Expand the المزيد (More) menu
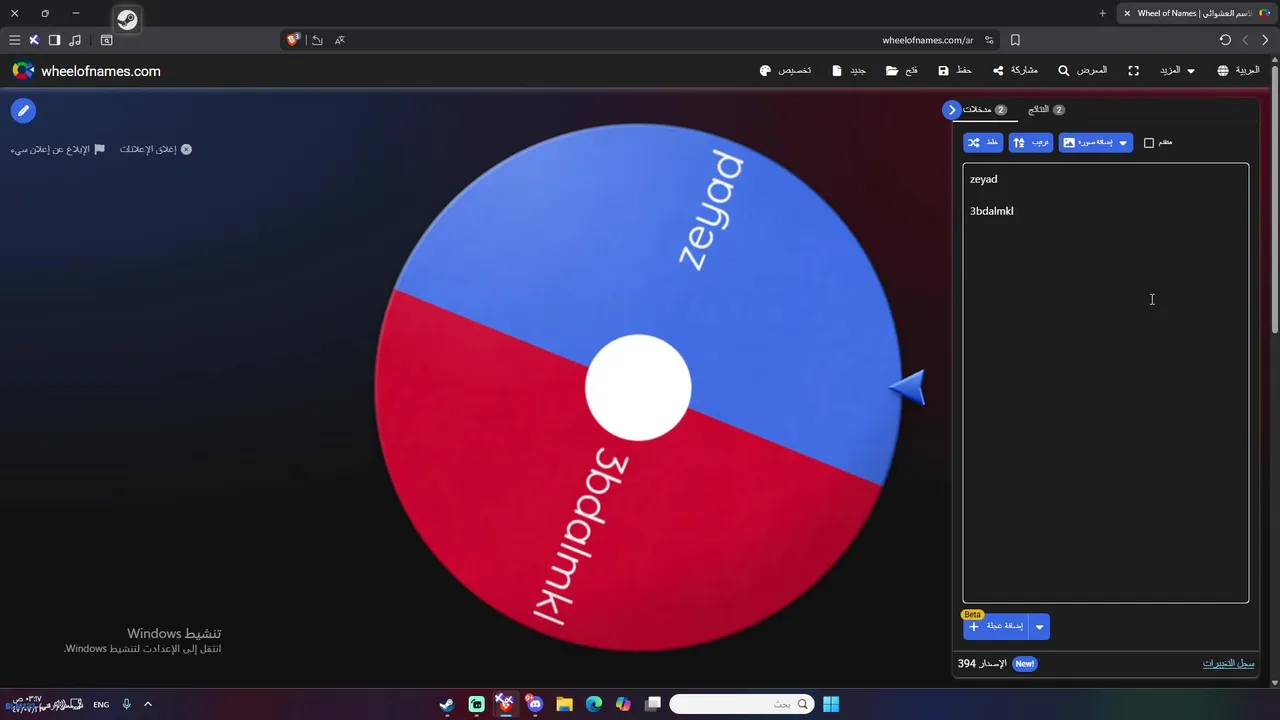 [x=1177, y=71]
